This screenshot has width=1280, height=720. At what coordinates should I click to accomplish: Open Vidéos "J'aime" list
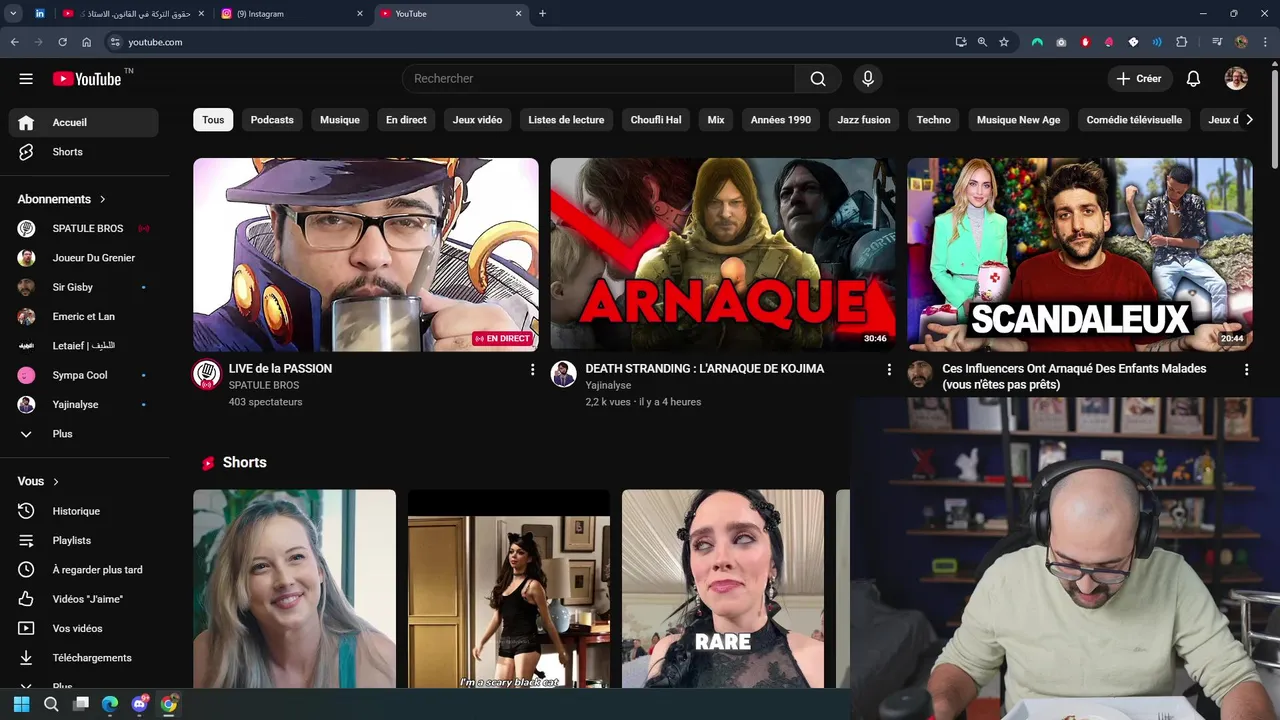point(83,599)
